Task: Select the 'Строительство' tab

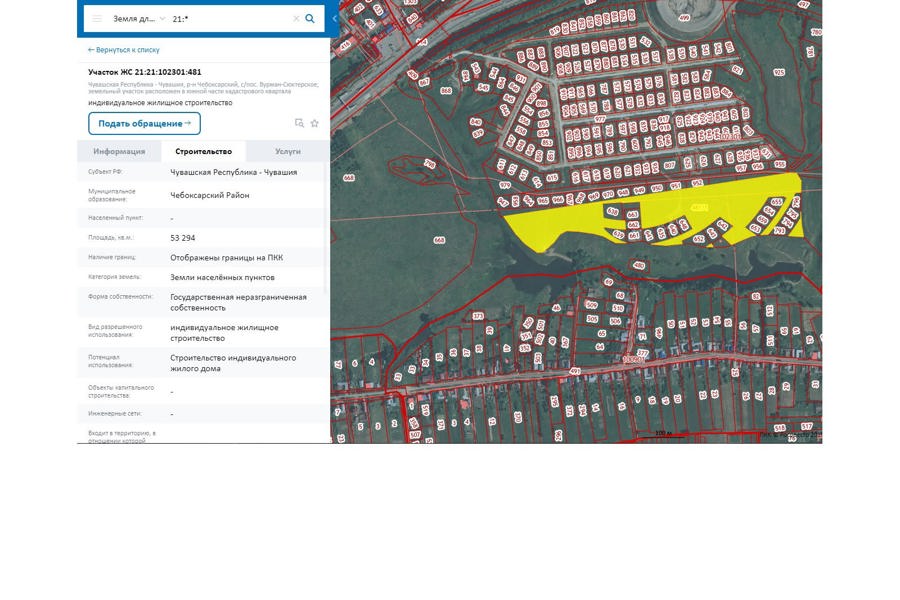Action: coord(204,152)
